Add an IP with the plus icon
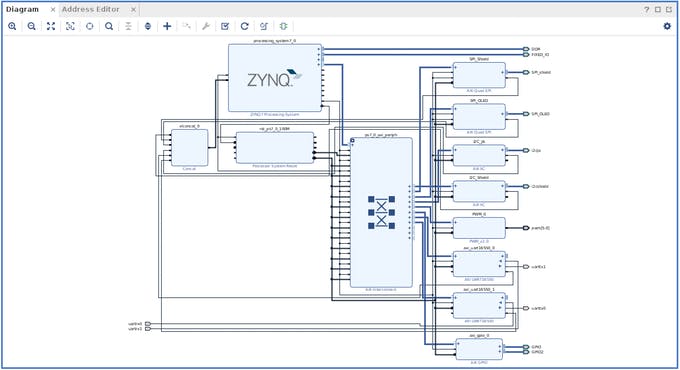 167,26
